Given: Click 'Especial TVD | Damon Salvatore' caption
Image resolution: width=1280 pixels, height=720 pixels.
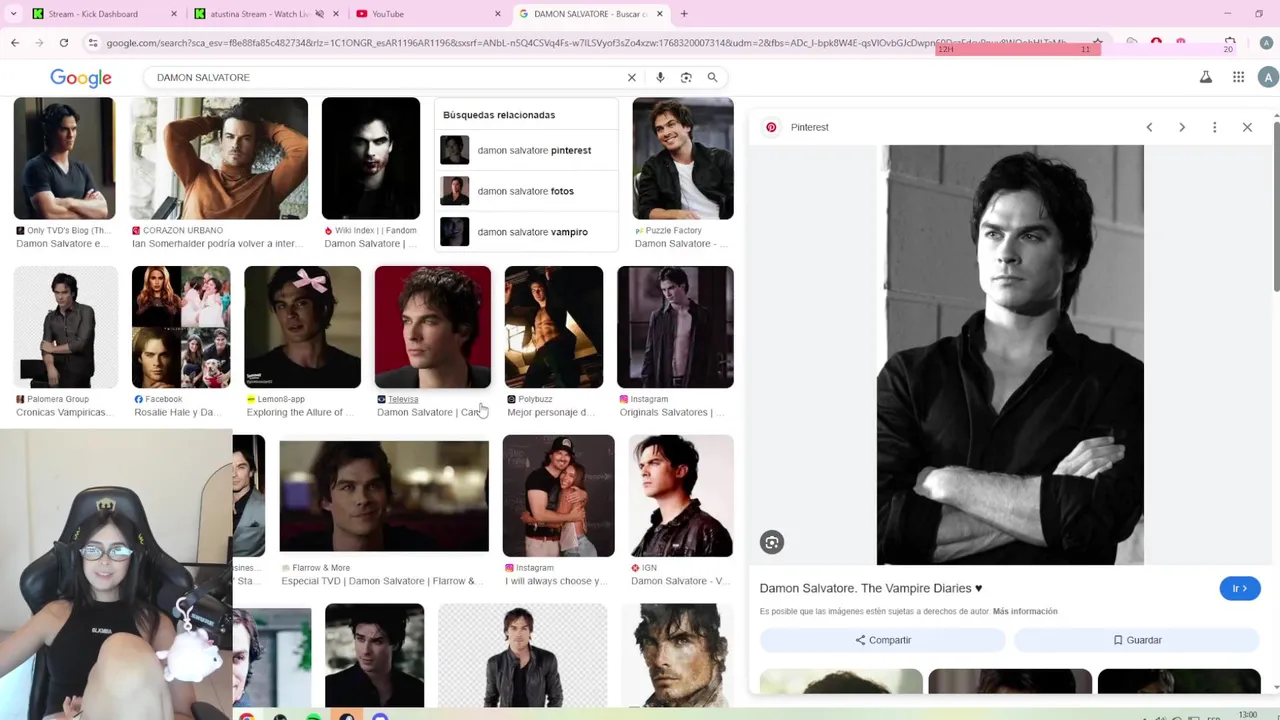Looking at the screenshot, I should coord(382,581).
